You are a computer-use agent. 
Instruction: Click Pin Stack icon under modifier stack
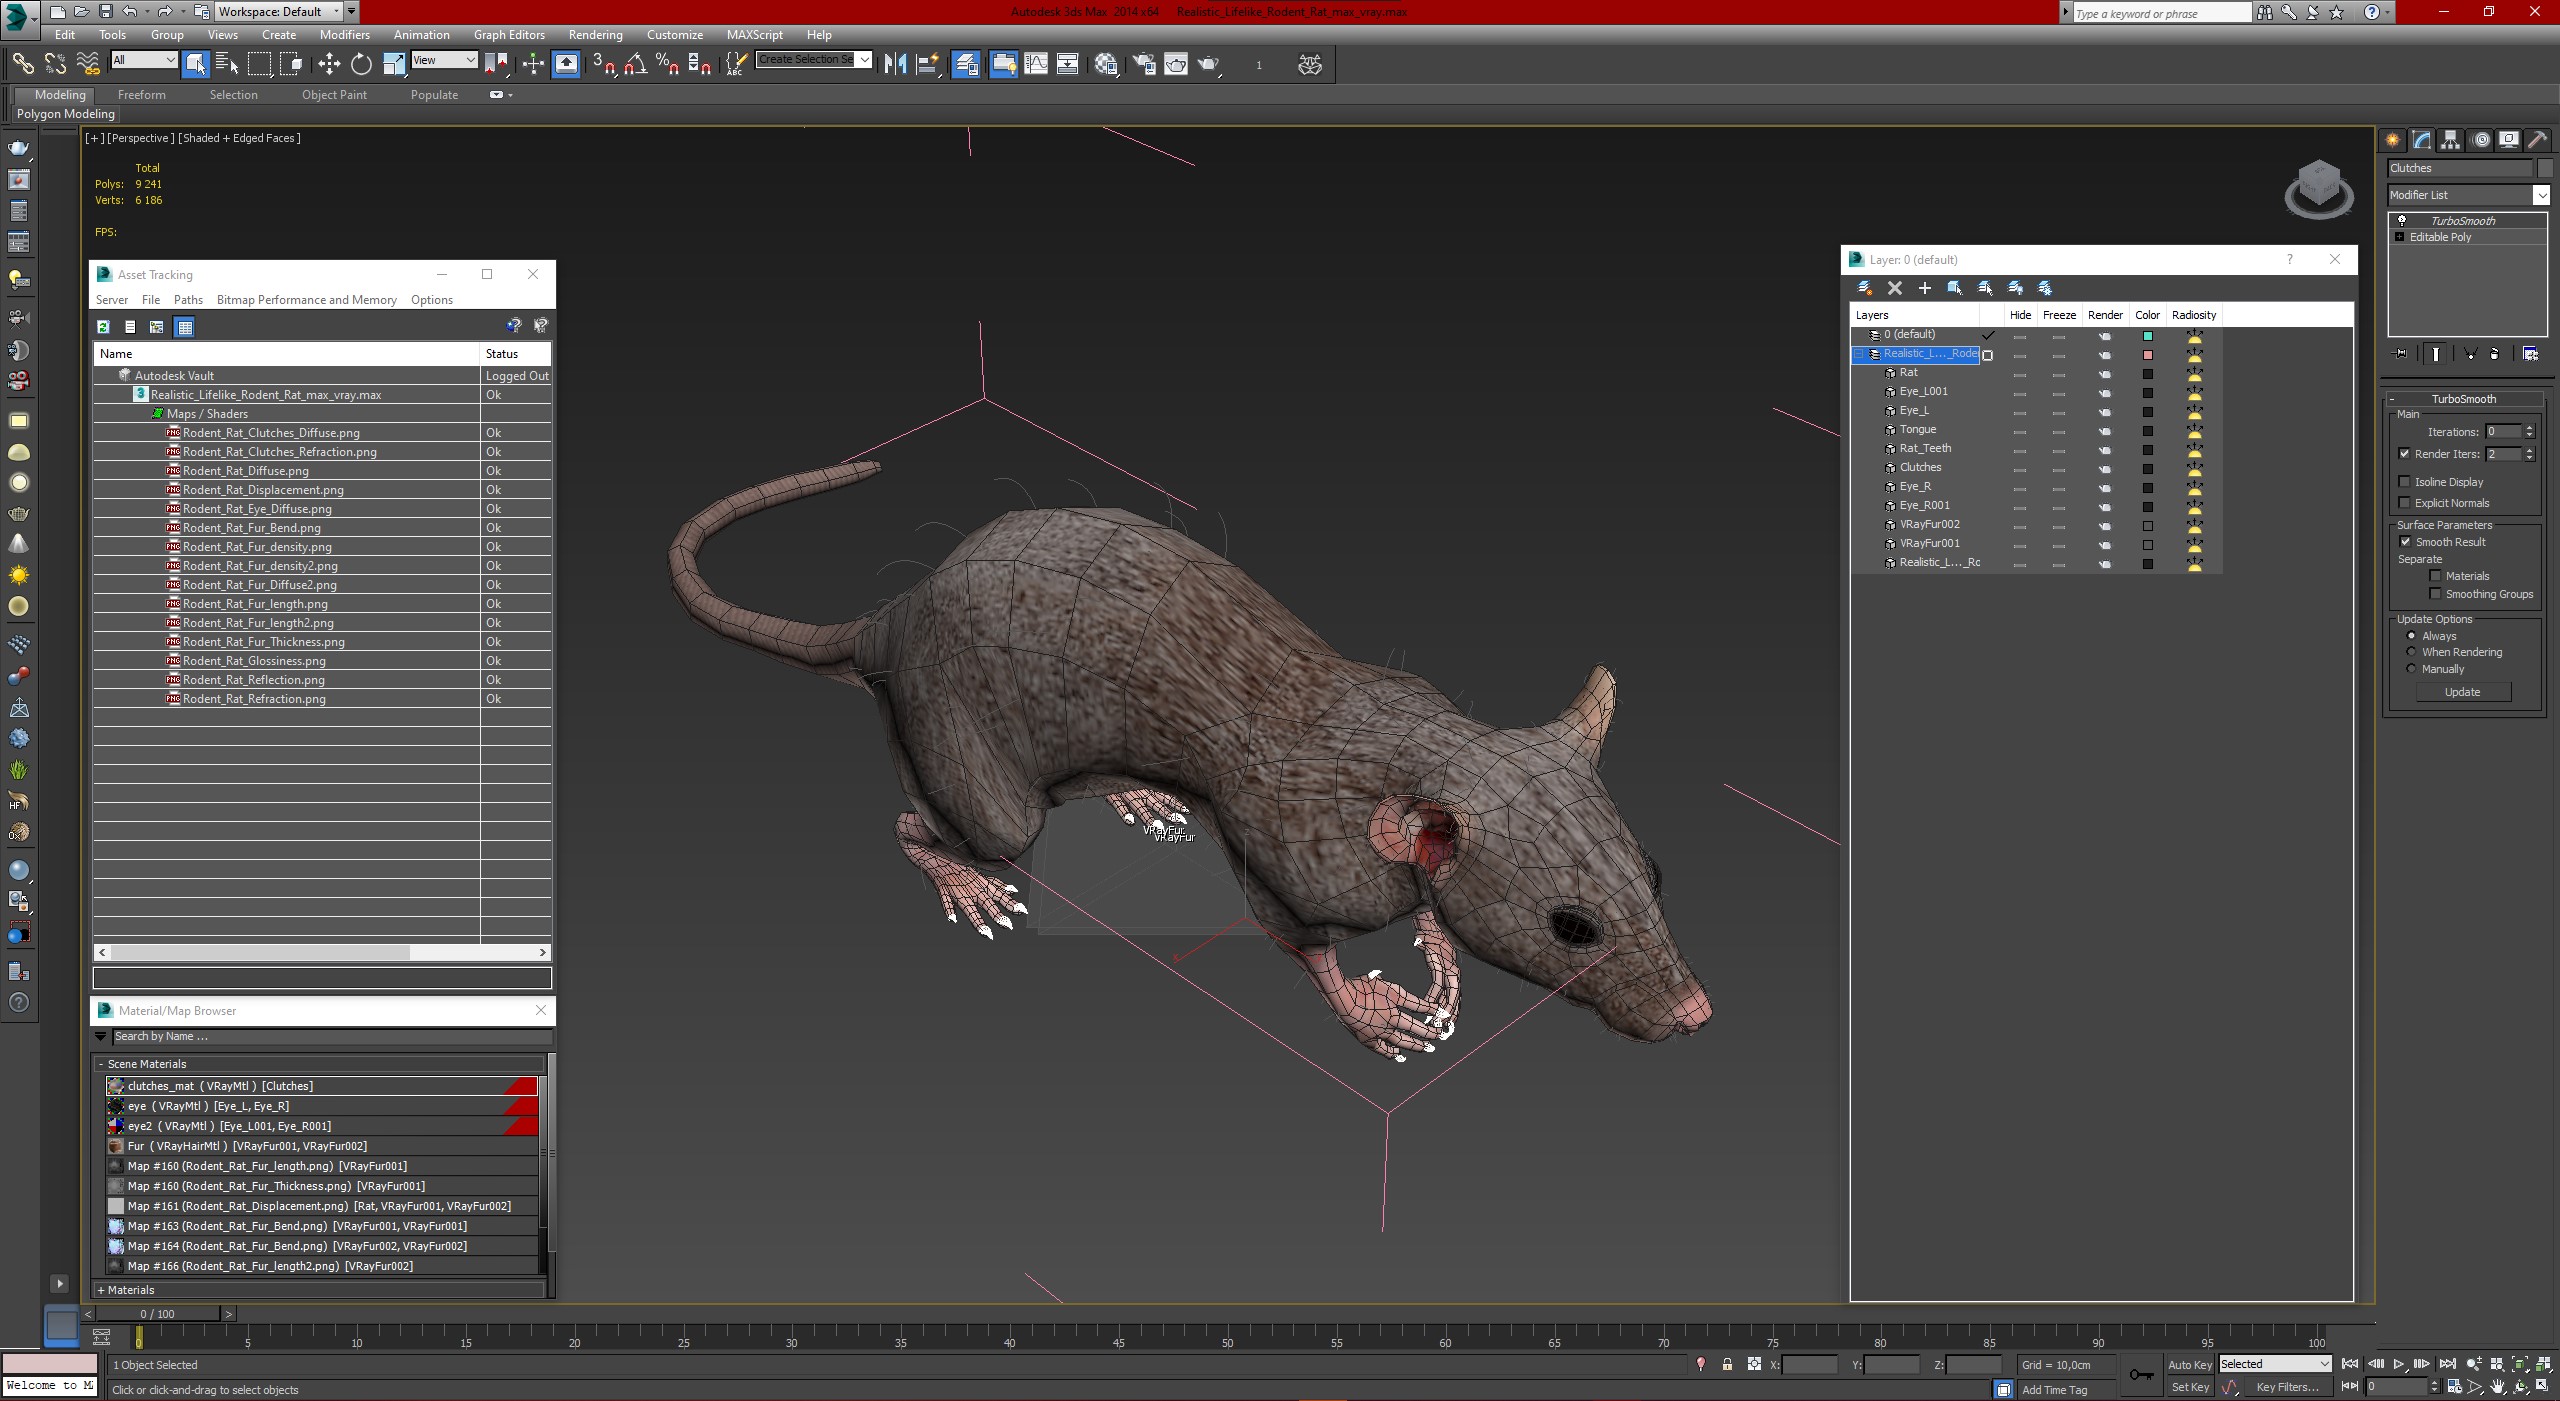point(2400,354)
